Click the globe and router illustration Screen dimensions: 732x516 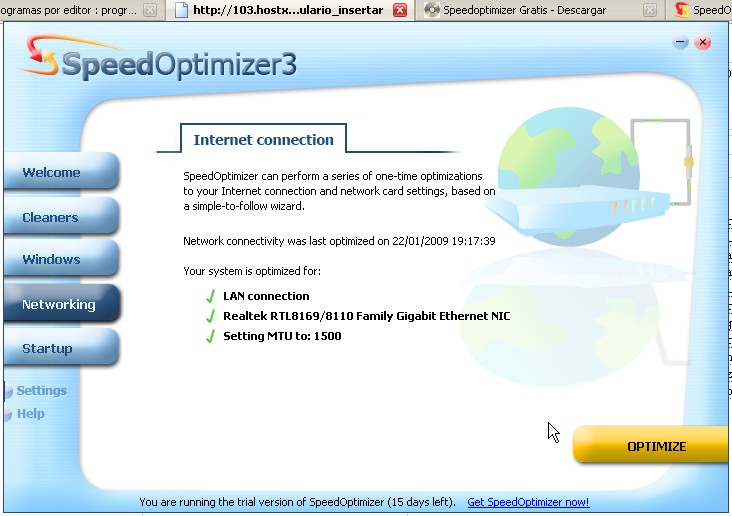click(x=588, y=177)
